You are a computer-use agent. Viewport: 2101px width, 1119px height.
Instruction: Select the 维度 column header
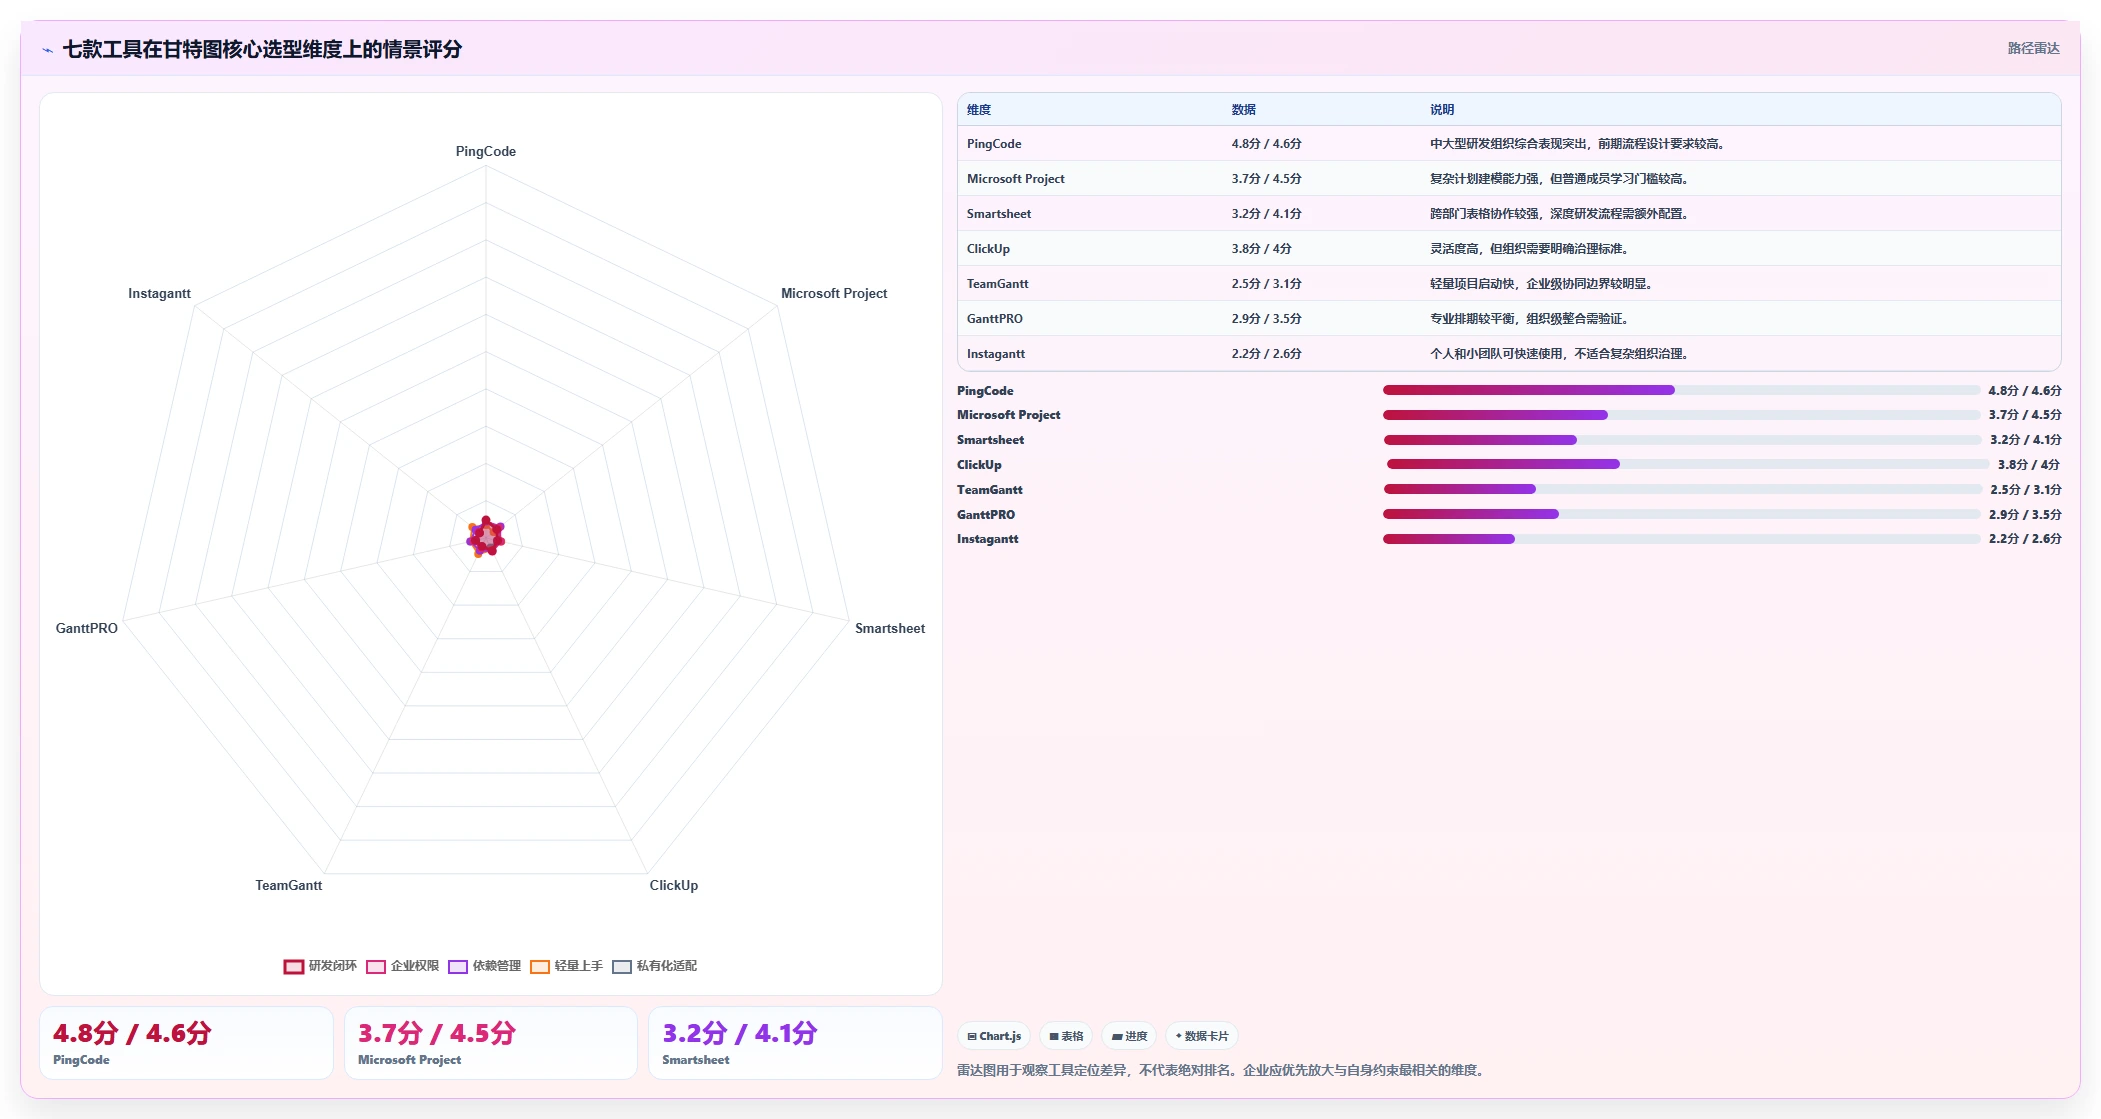[x=979, y=110]
